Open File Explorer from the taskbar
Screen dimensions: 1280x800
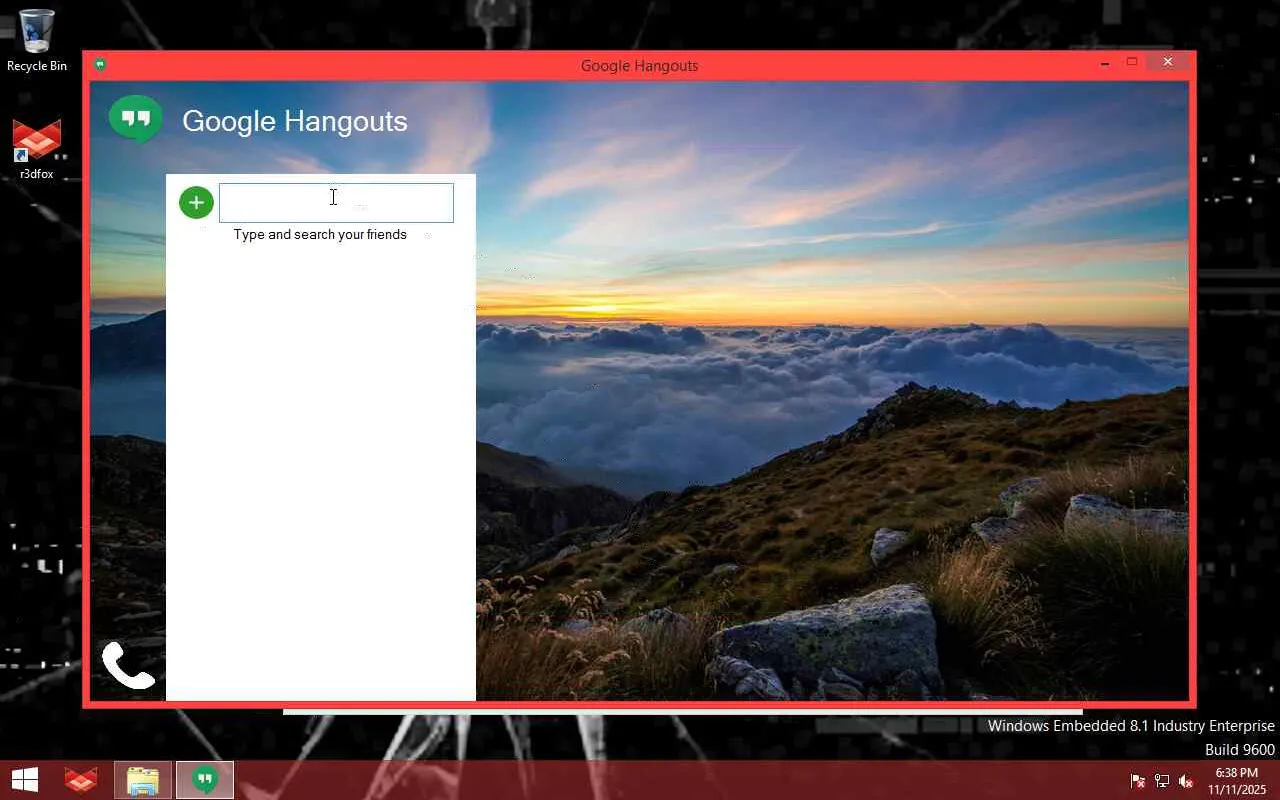coord(143,780)
